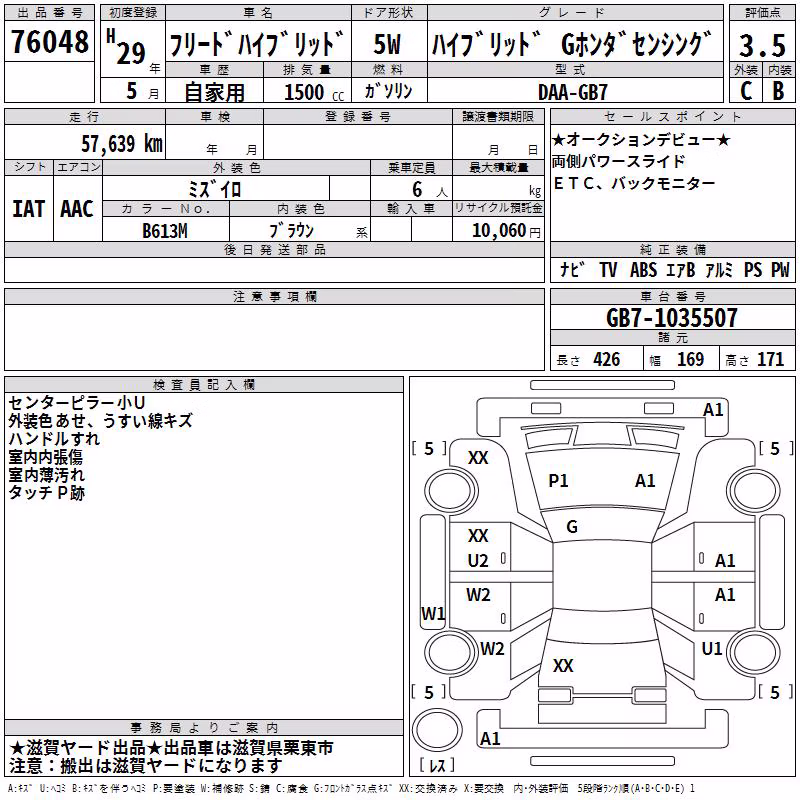This screenshot has width=800, height=800.
Task: Click the lot number 76048
Action: 49,42
